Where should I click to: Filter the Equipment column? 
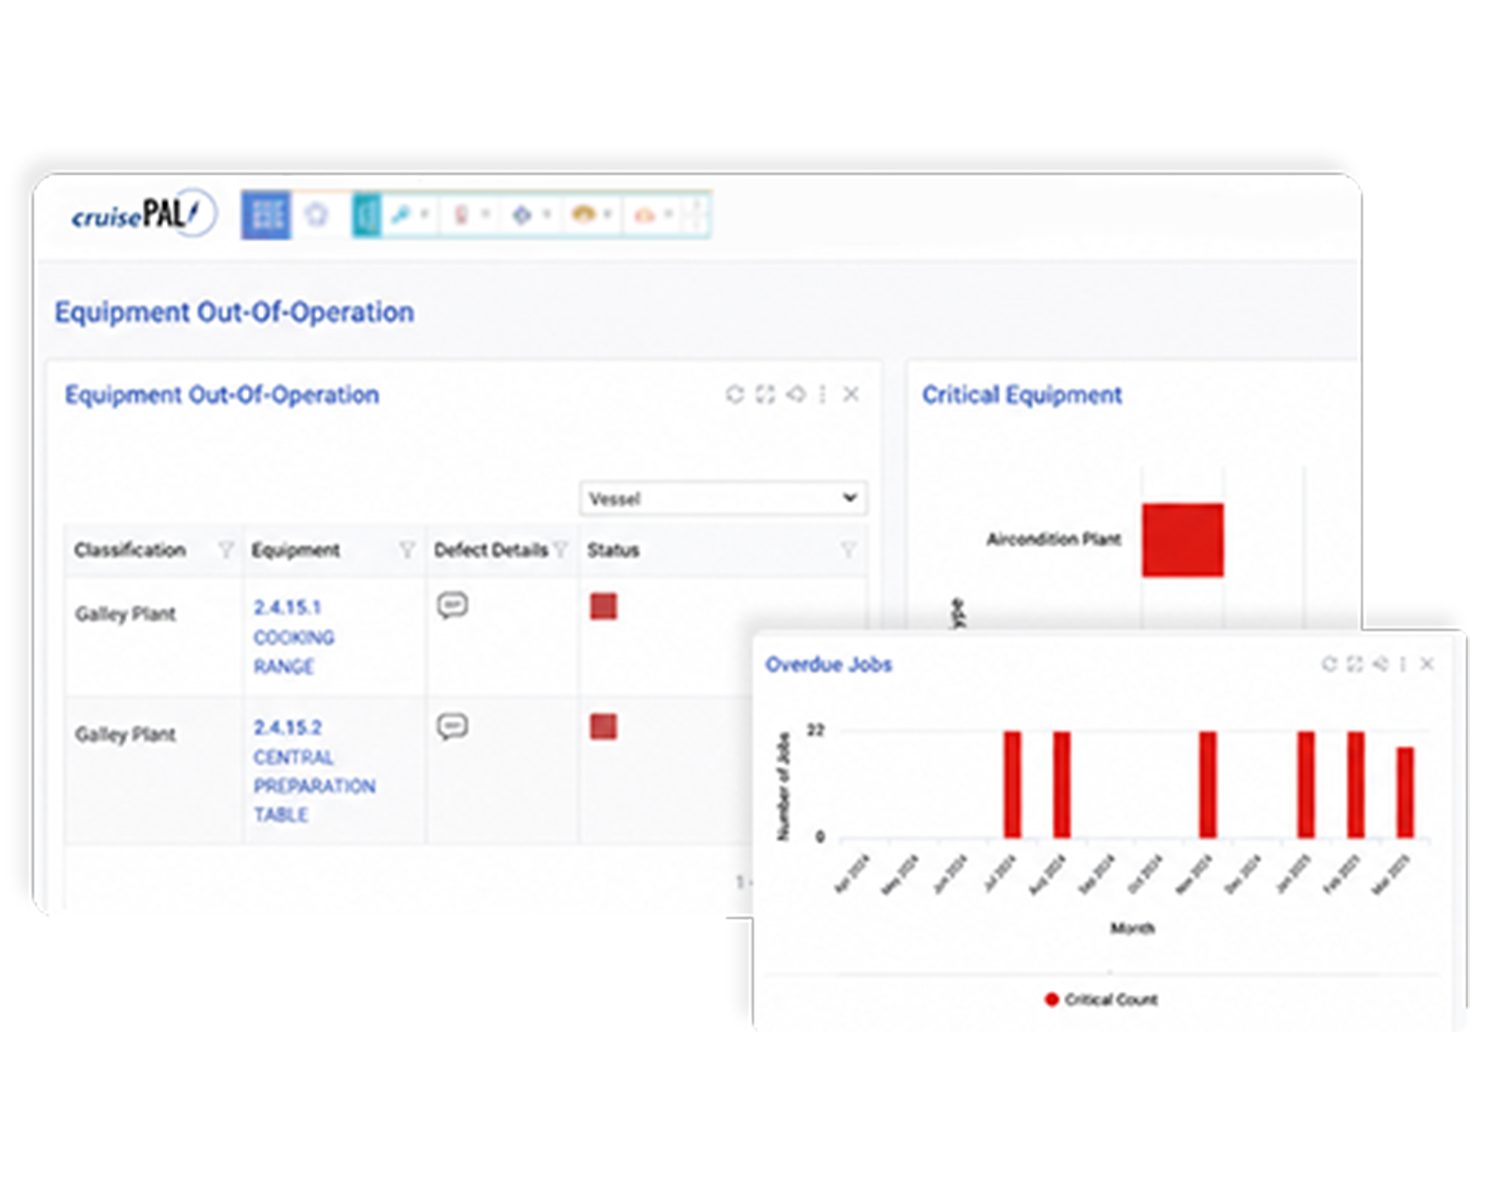tap(407, 550)
